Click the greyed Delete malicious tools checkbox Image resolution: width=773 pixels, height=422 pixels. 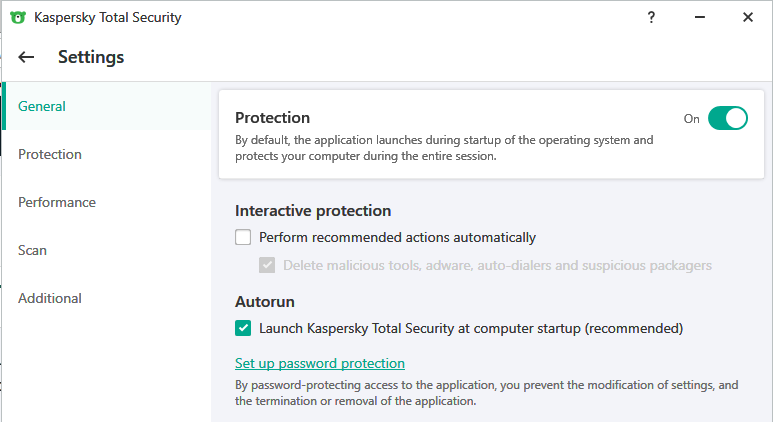(267, 266)
